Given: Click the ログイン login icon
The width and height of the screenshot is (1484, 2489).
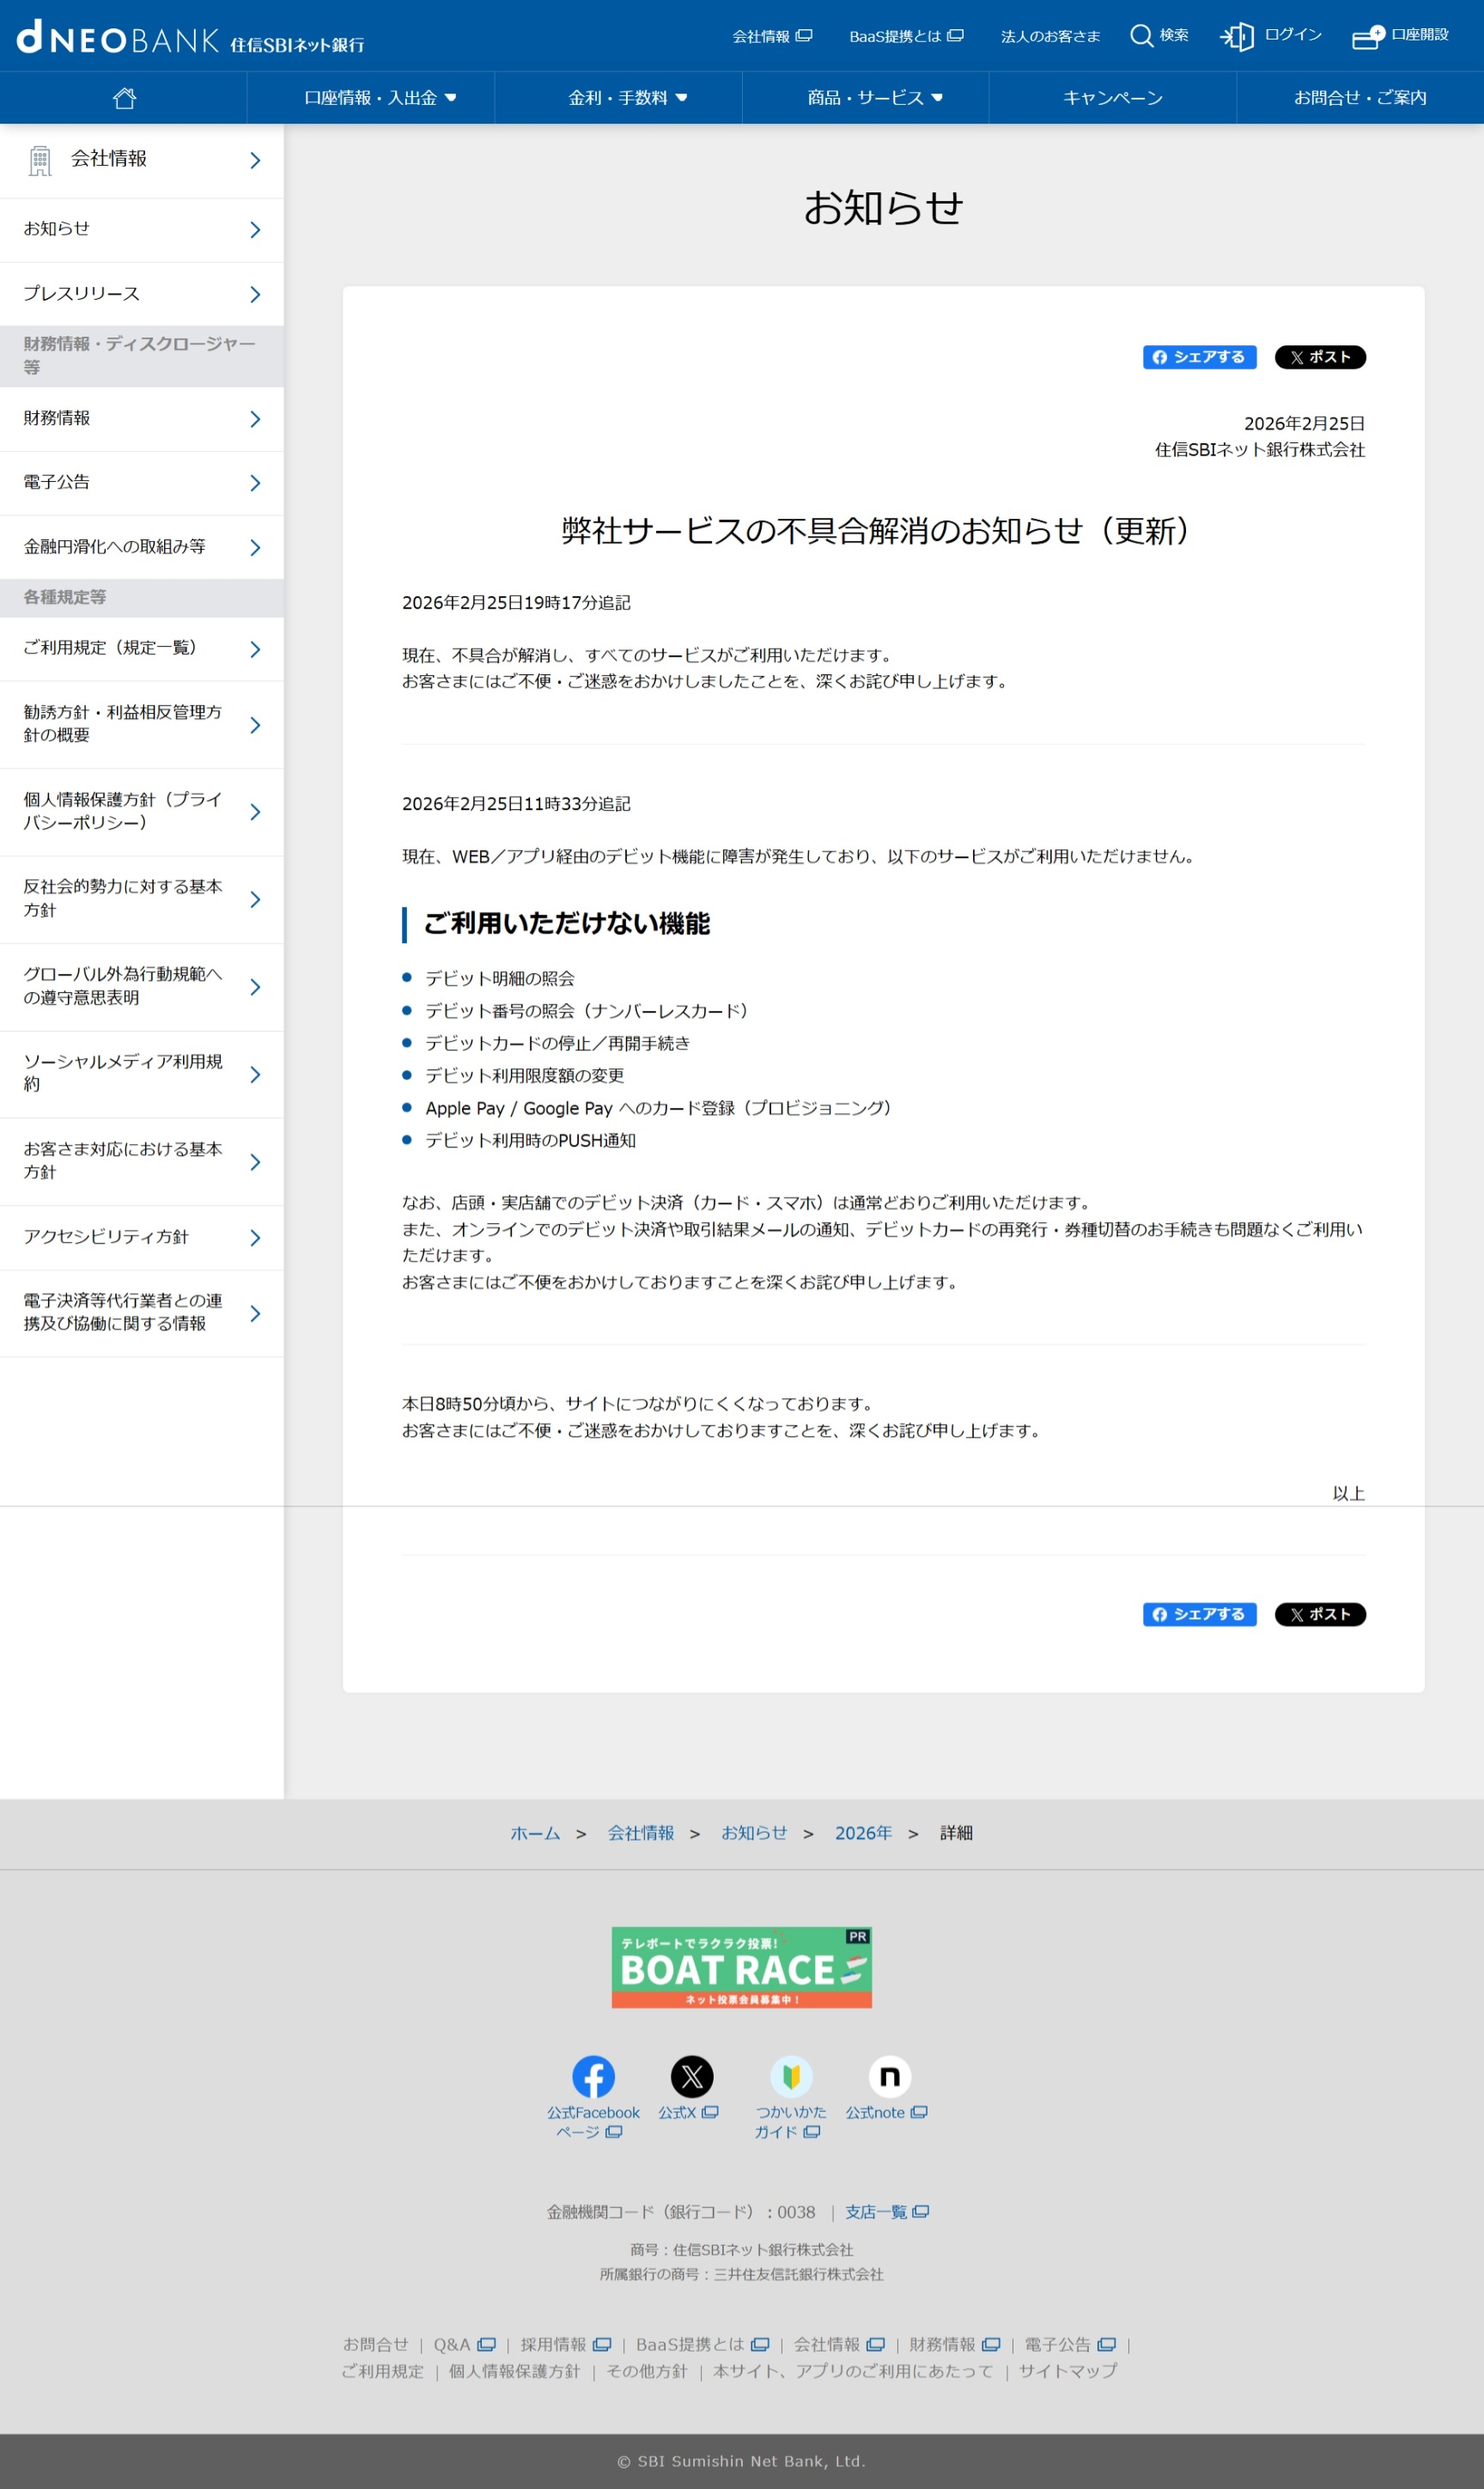Looking at the screenshot, I should point(1237,37).
